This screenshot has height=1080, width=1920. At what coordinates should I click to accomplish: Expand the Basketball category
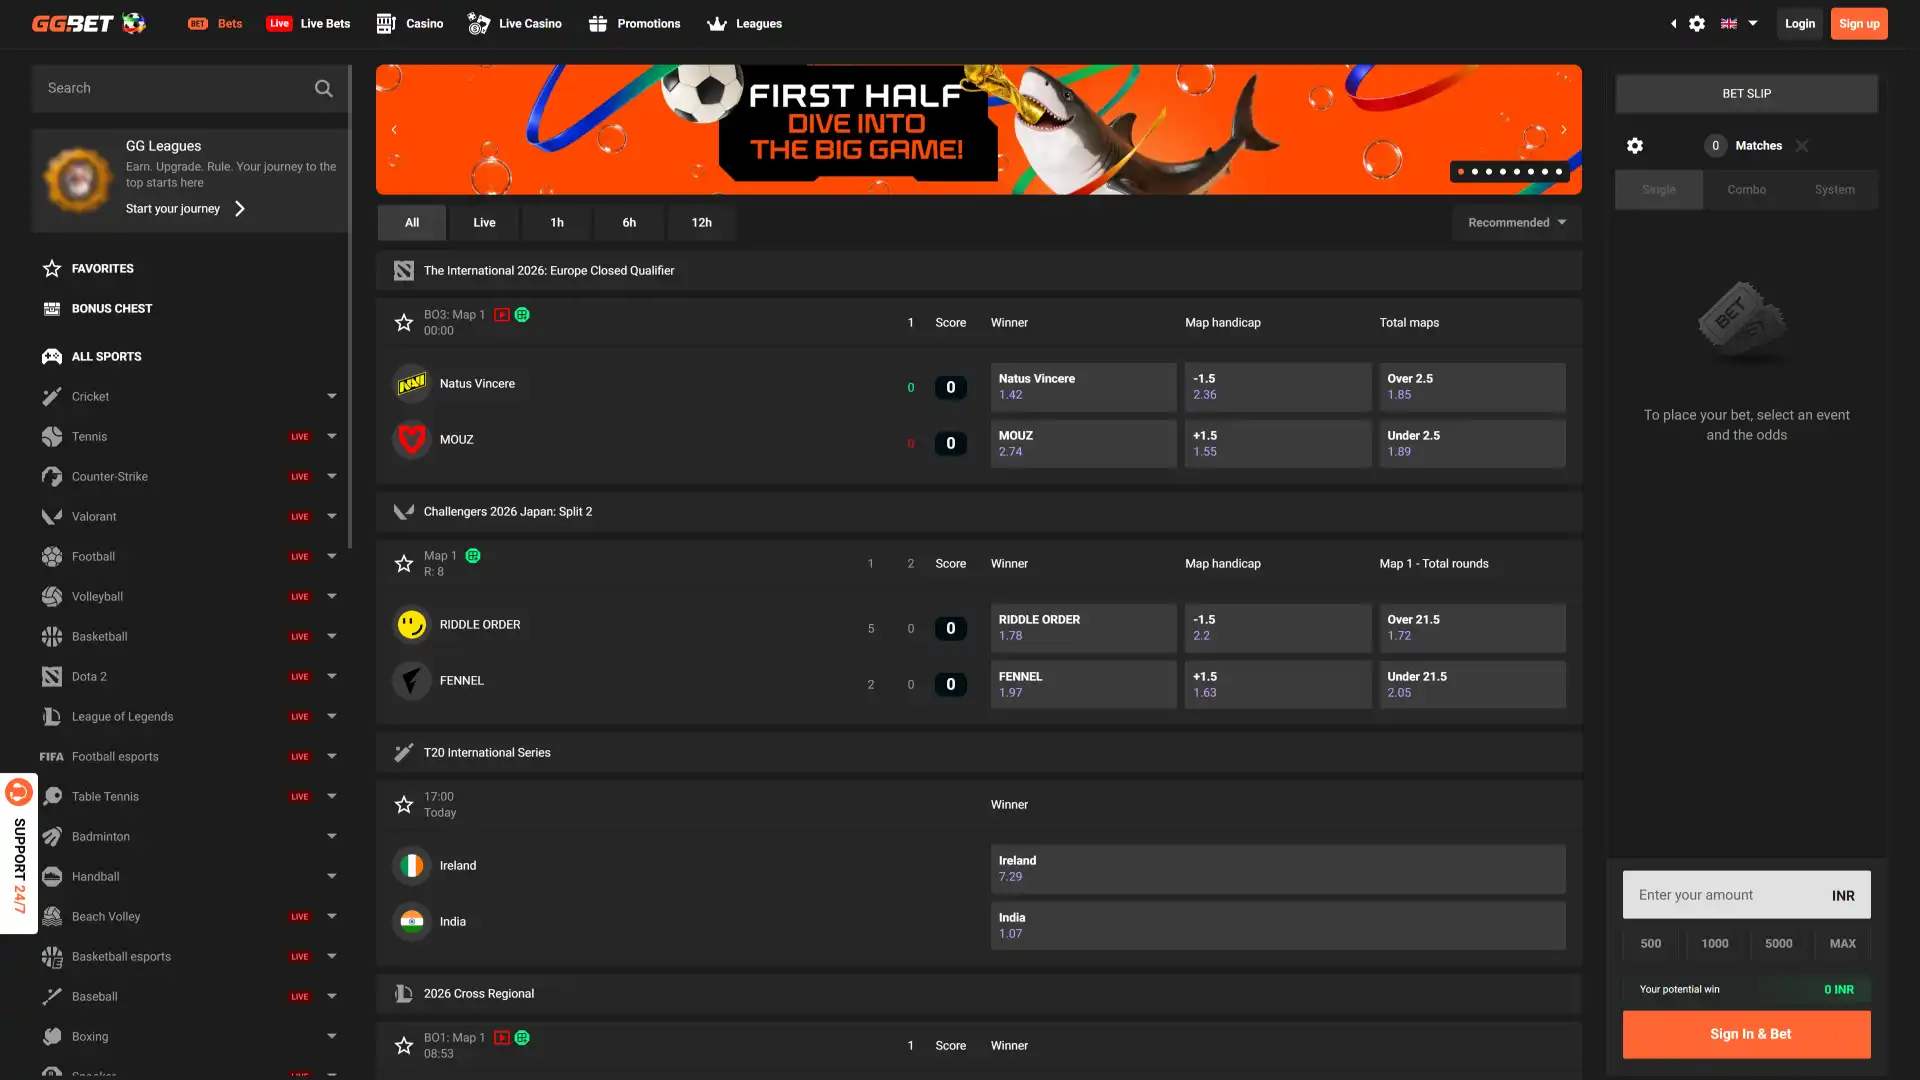click(x=332, y=636)
